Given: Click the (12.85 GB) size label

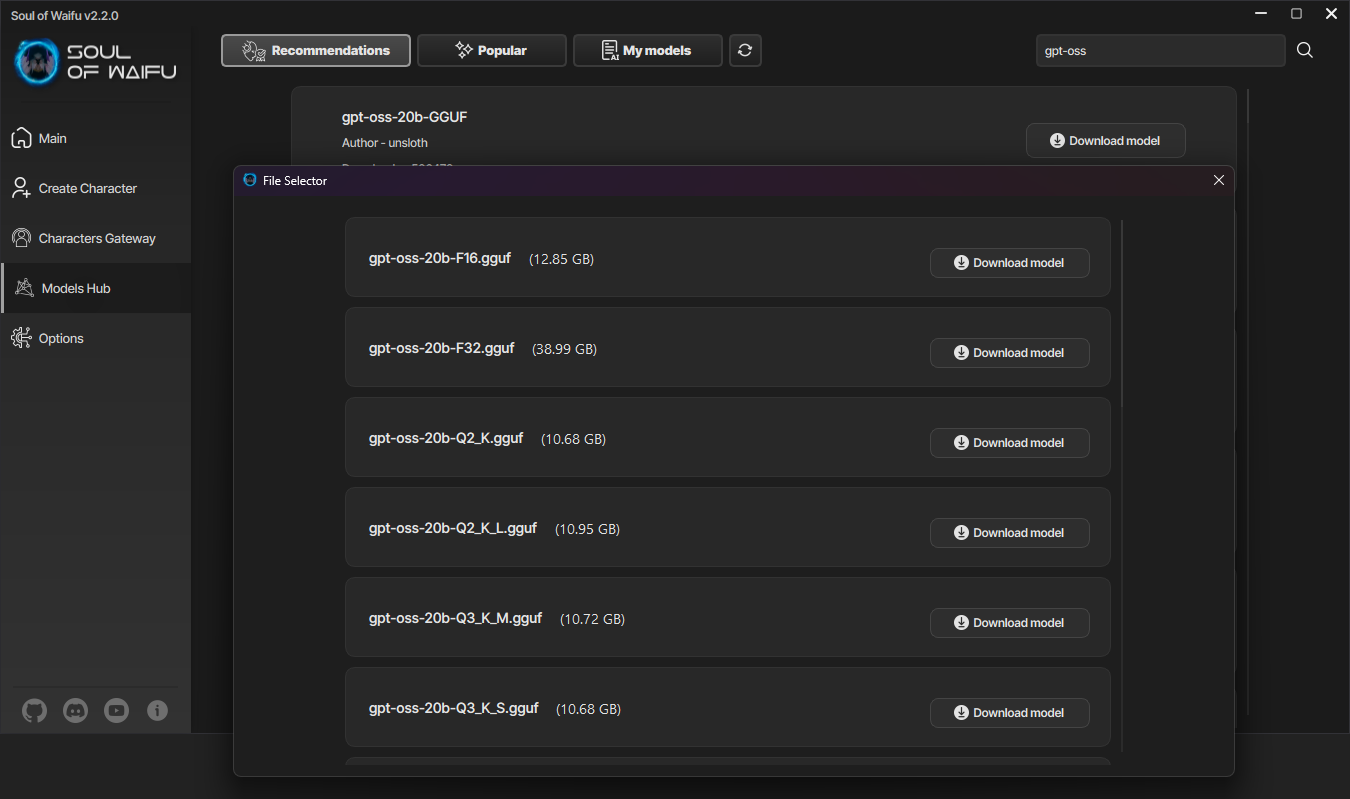Looking at the screenshot, I should coord(561,259).
